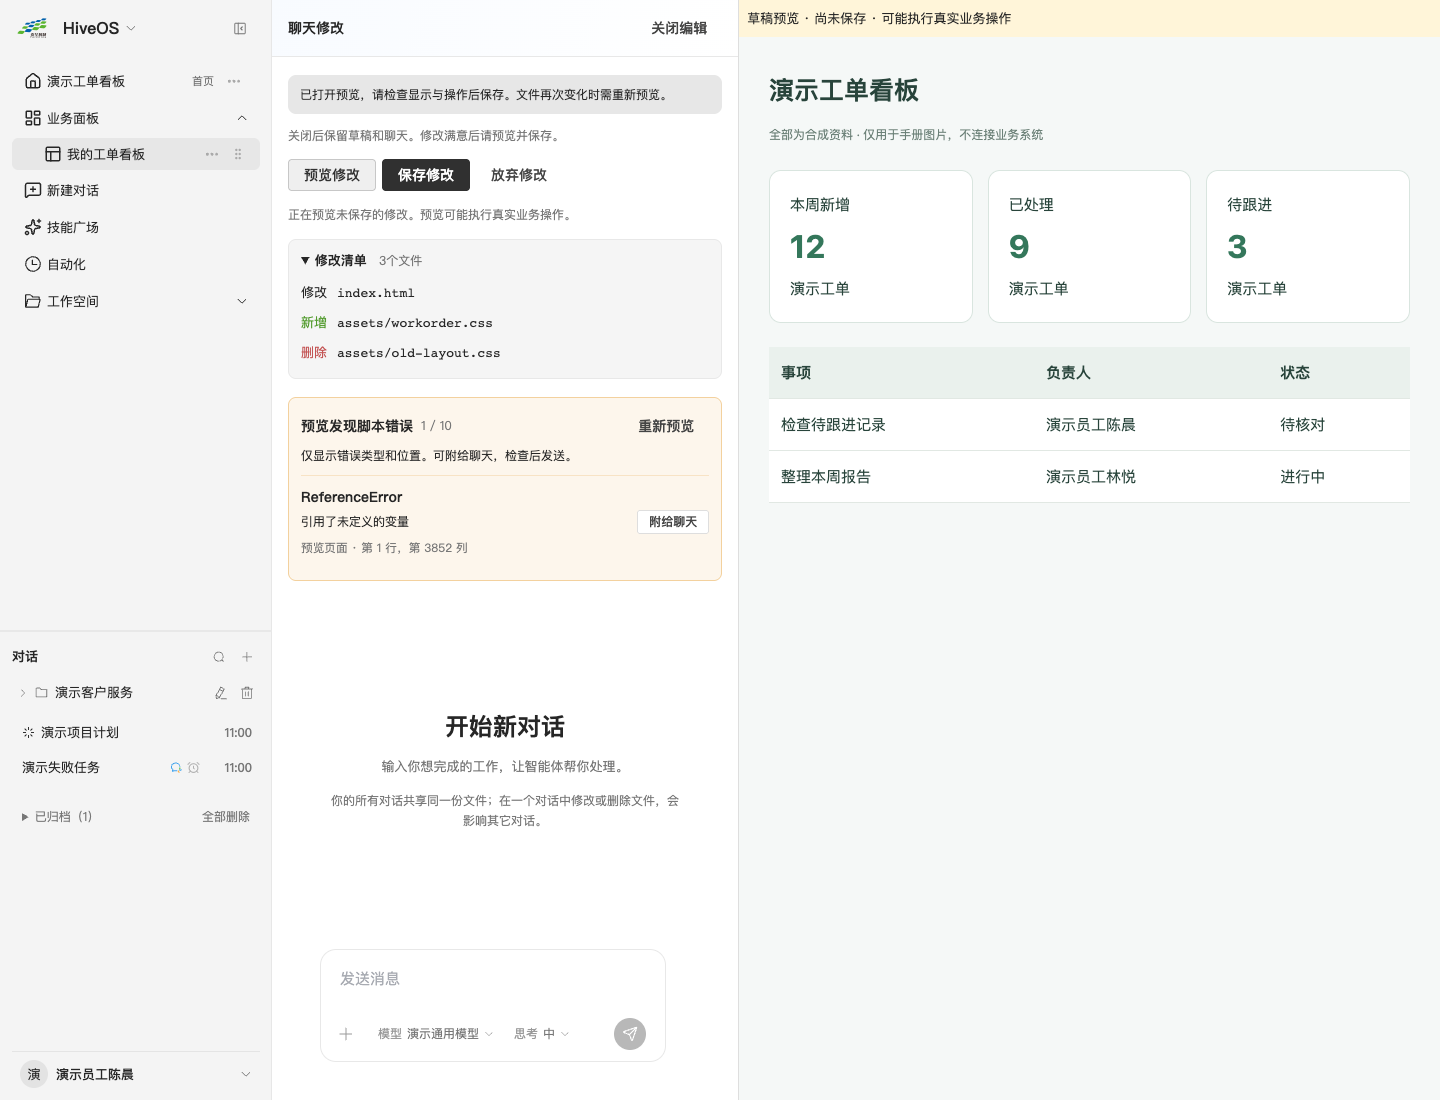Click 附给聊天 for the ReferenceError
The image size is (1440, 1100).
pos(673,522)
